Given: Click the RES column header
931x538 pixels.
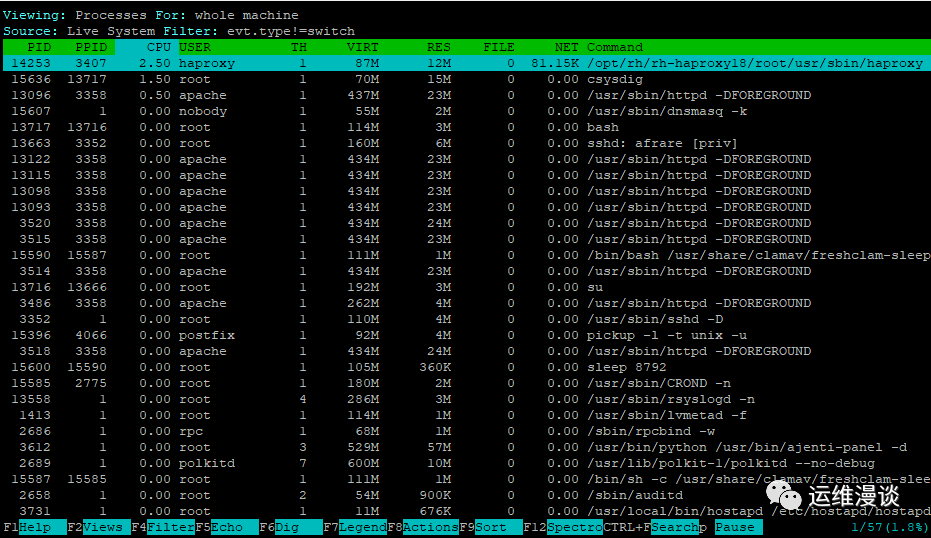Looking at the screenshot, I should 439,47.
